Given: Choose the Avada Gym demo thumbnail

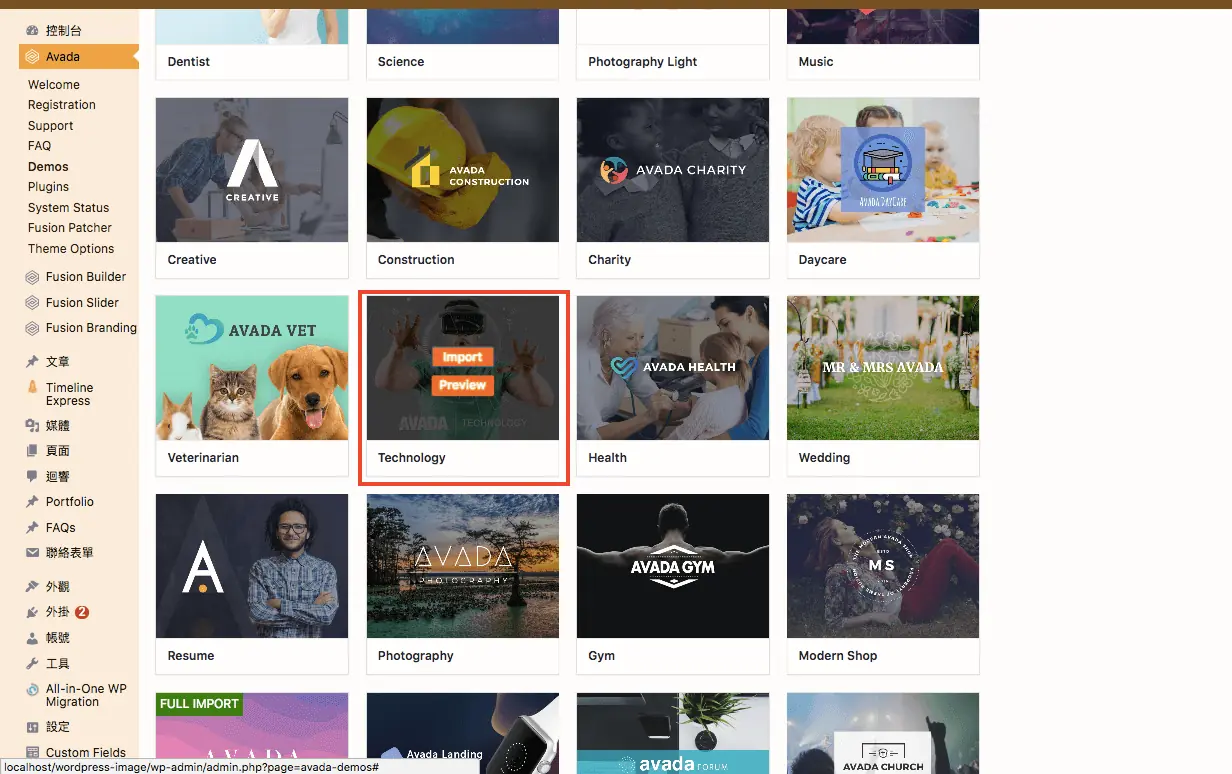Looking at the screenshot, I should click(x=673, y=566).
